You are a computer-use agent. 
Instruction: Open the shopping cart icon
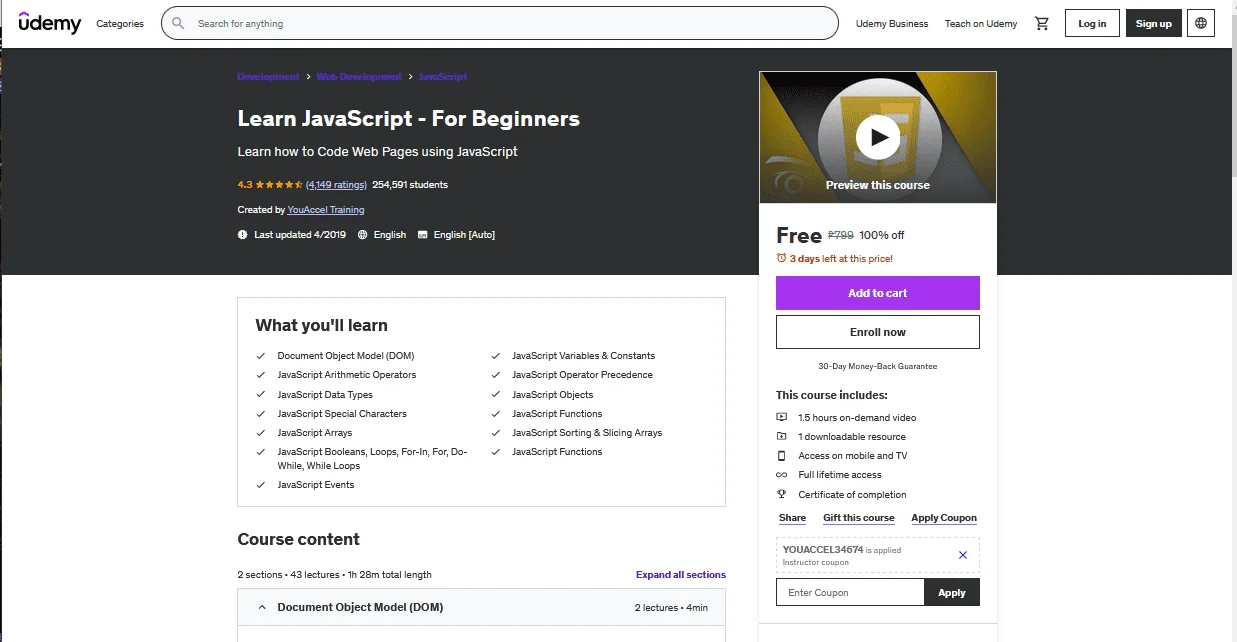pos(1042,23)
